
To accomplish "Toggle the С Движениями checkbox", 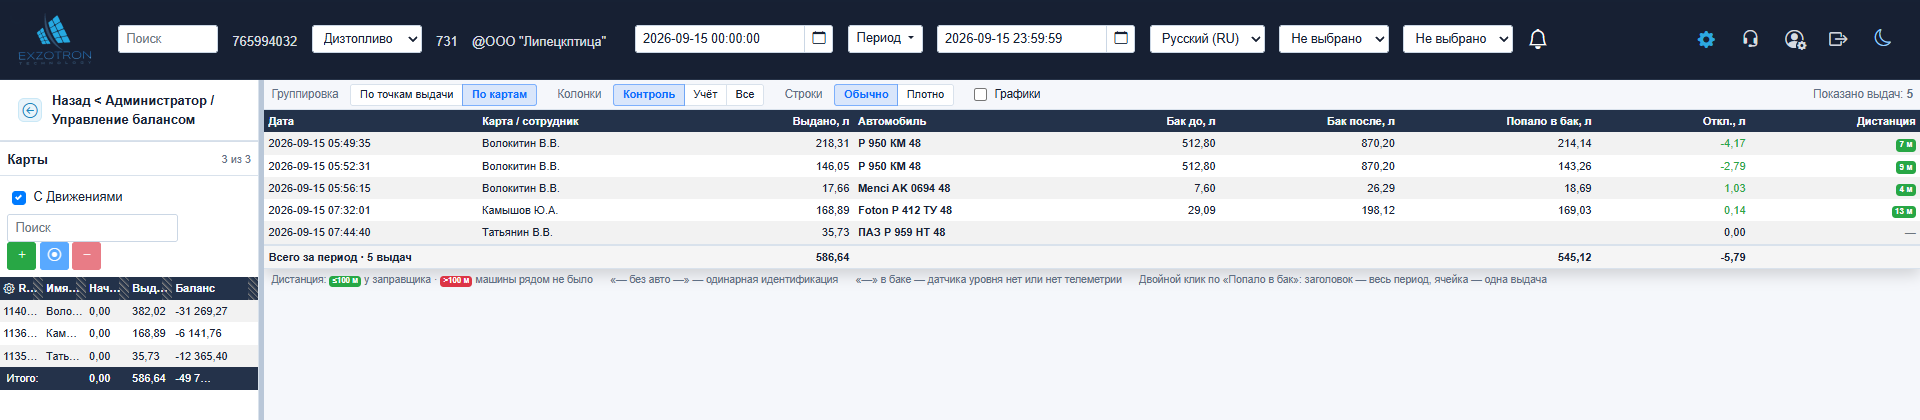I will [18, 197].
